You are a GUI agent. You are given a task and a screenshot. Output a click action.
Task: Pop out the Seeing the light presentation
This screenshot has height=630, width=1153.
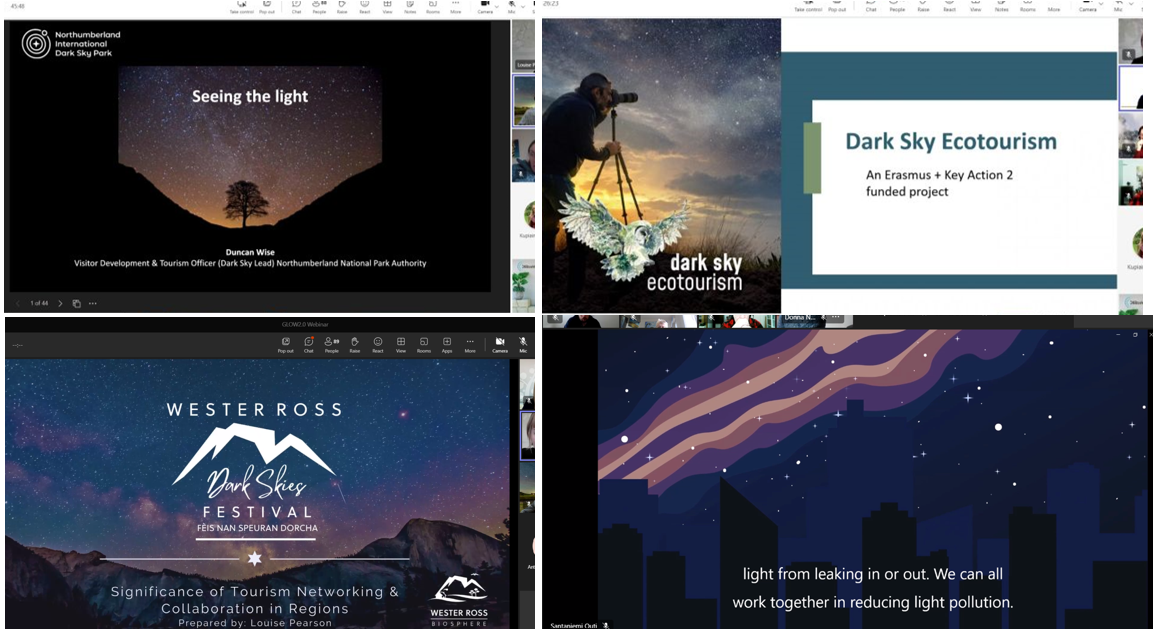click(x=268, y=7)
